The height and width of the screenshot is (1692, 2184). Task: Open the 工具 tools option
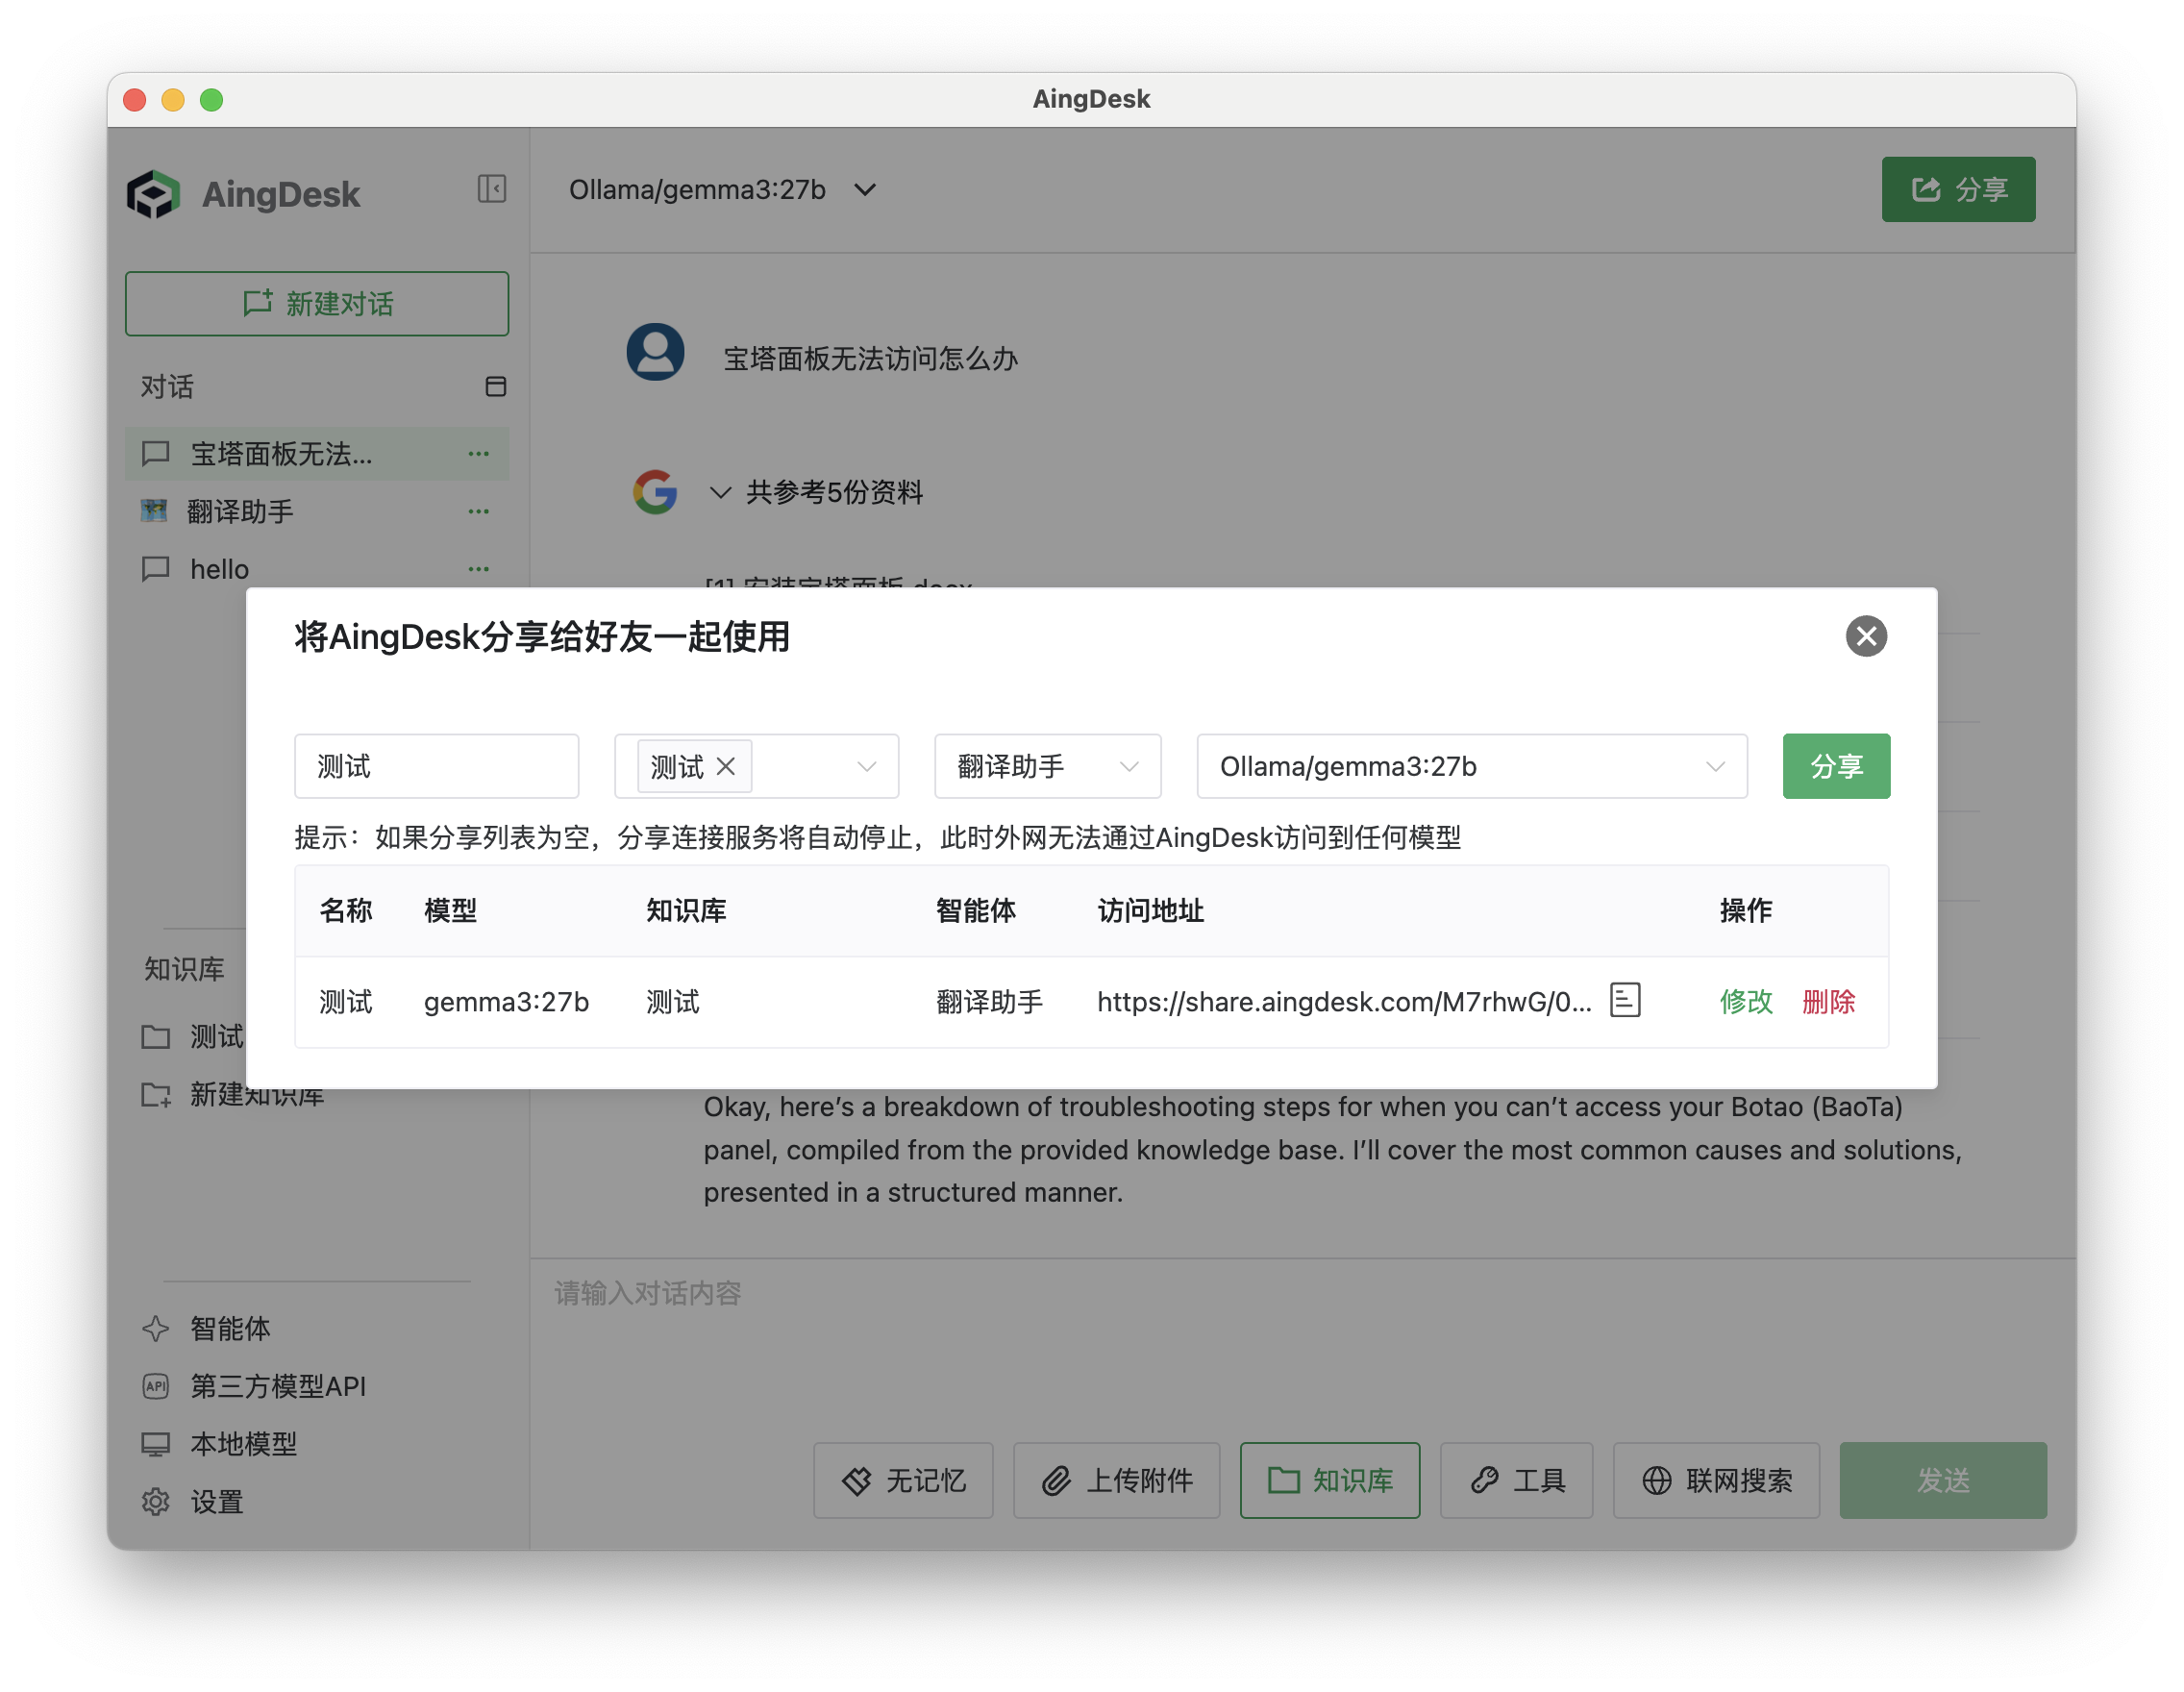tap(1516, 1481)
